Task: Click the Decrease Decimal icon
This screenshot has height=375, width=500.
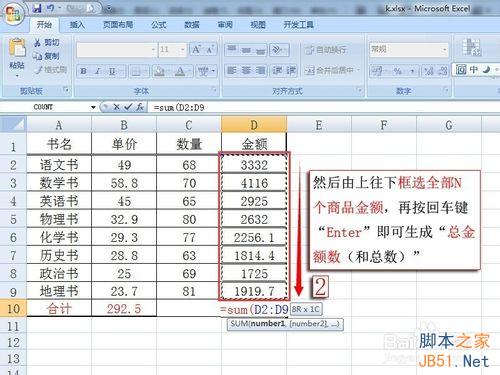Action: 442,71
